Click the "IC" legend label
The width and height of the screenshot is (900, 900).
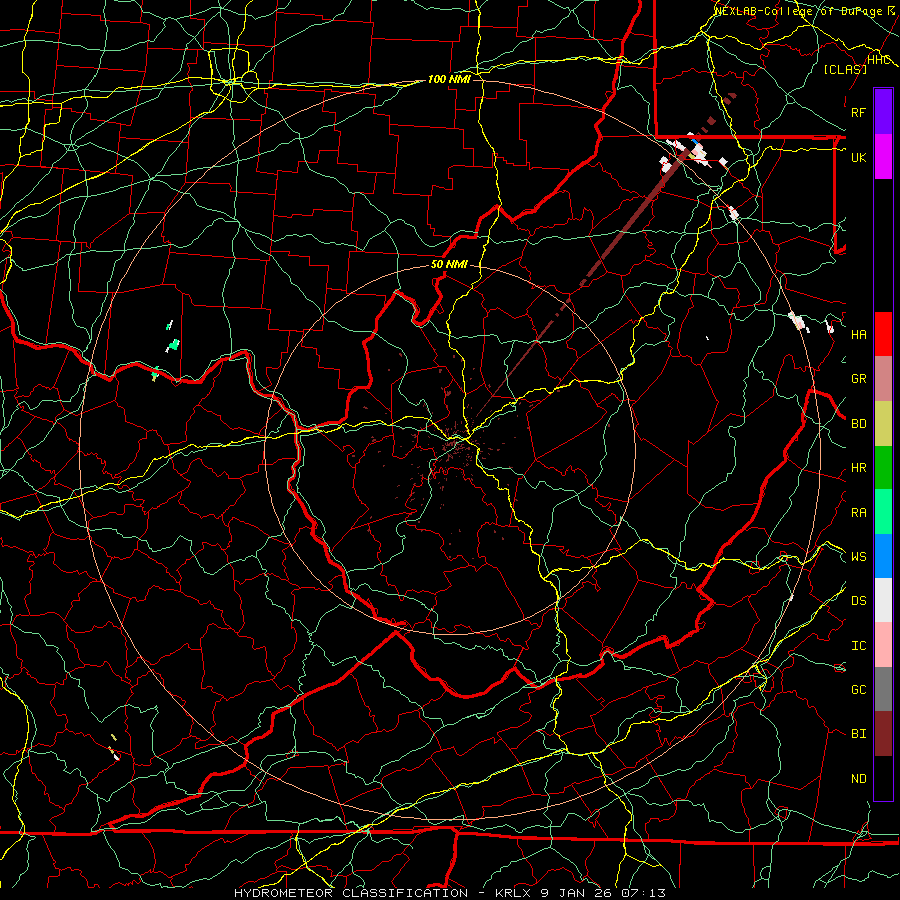(x=858, y=646)
